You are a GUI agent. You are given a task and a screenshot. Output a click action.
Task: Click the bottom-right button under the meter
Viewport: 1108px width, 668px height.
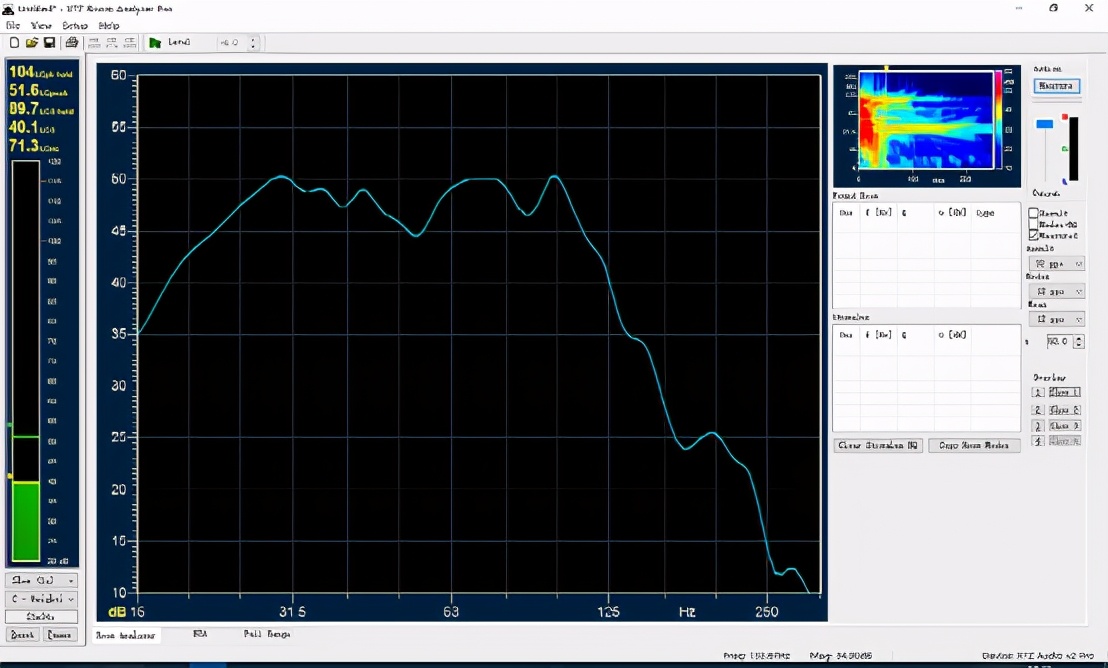[x=60, y=635]
